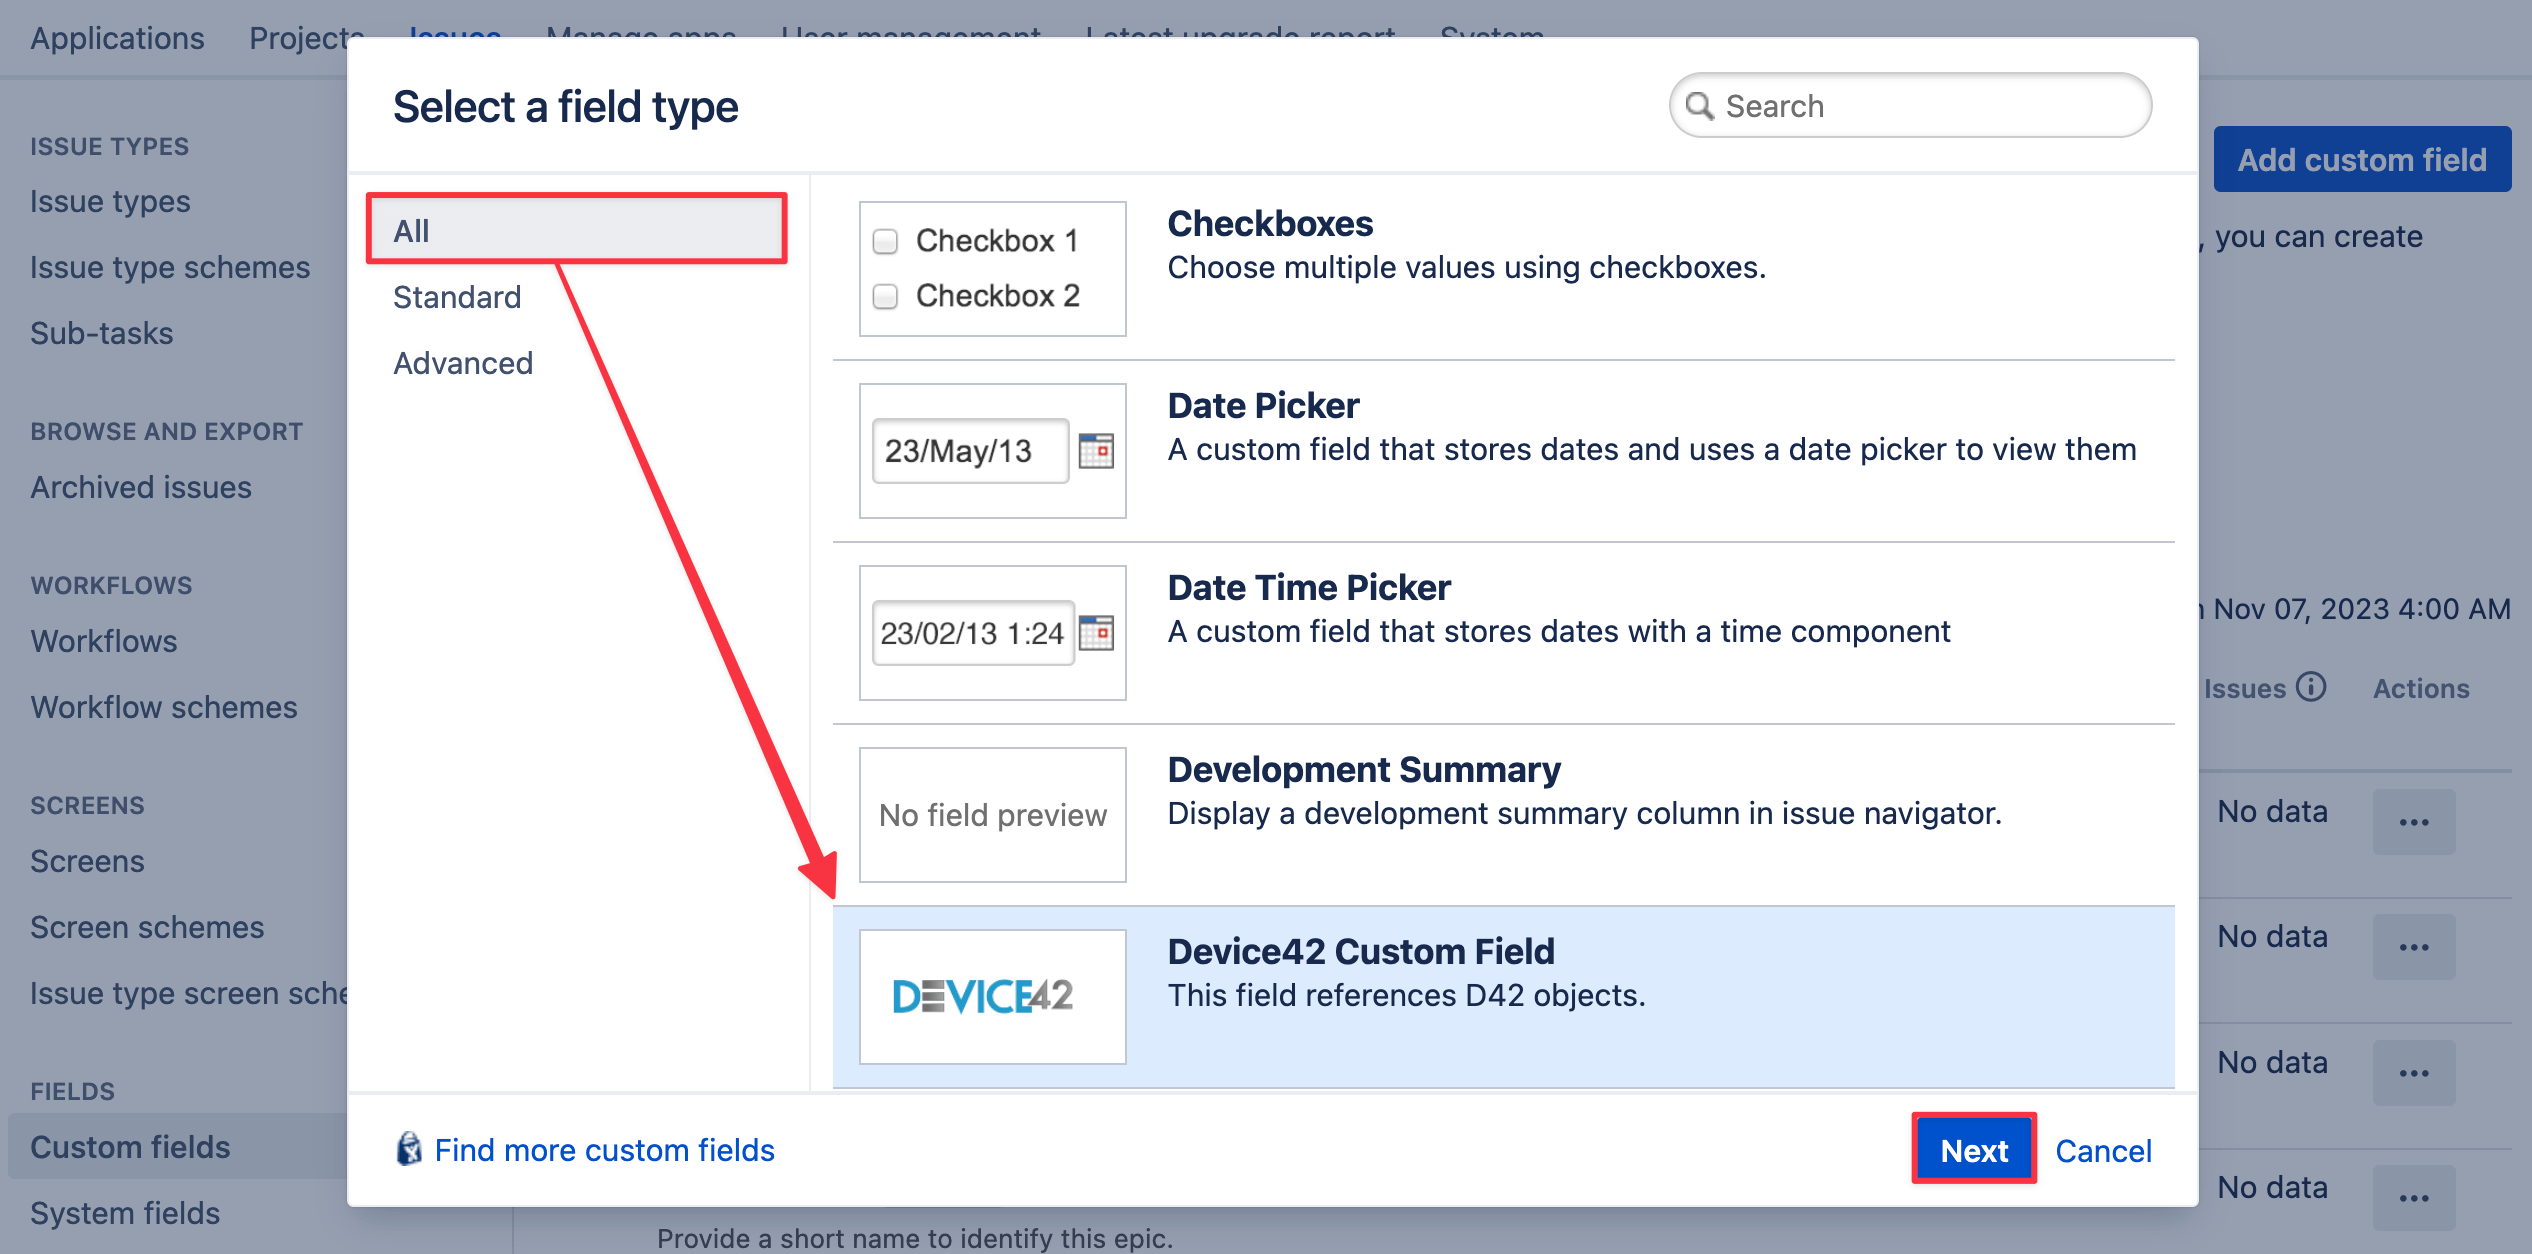The width and height of the screenshot is (2532, 1254).
Task: Open the top row Actions ellipsis icon
Action: click(2413, 821)
